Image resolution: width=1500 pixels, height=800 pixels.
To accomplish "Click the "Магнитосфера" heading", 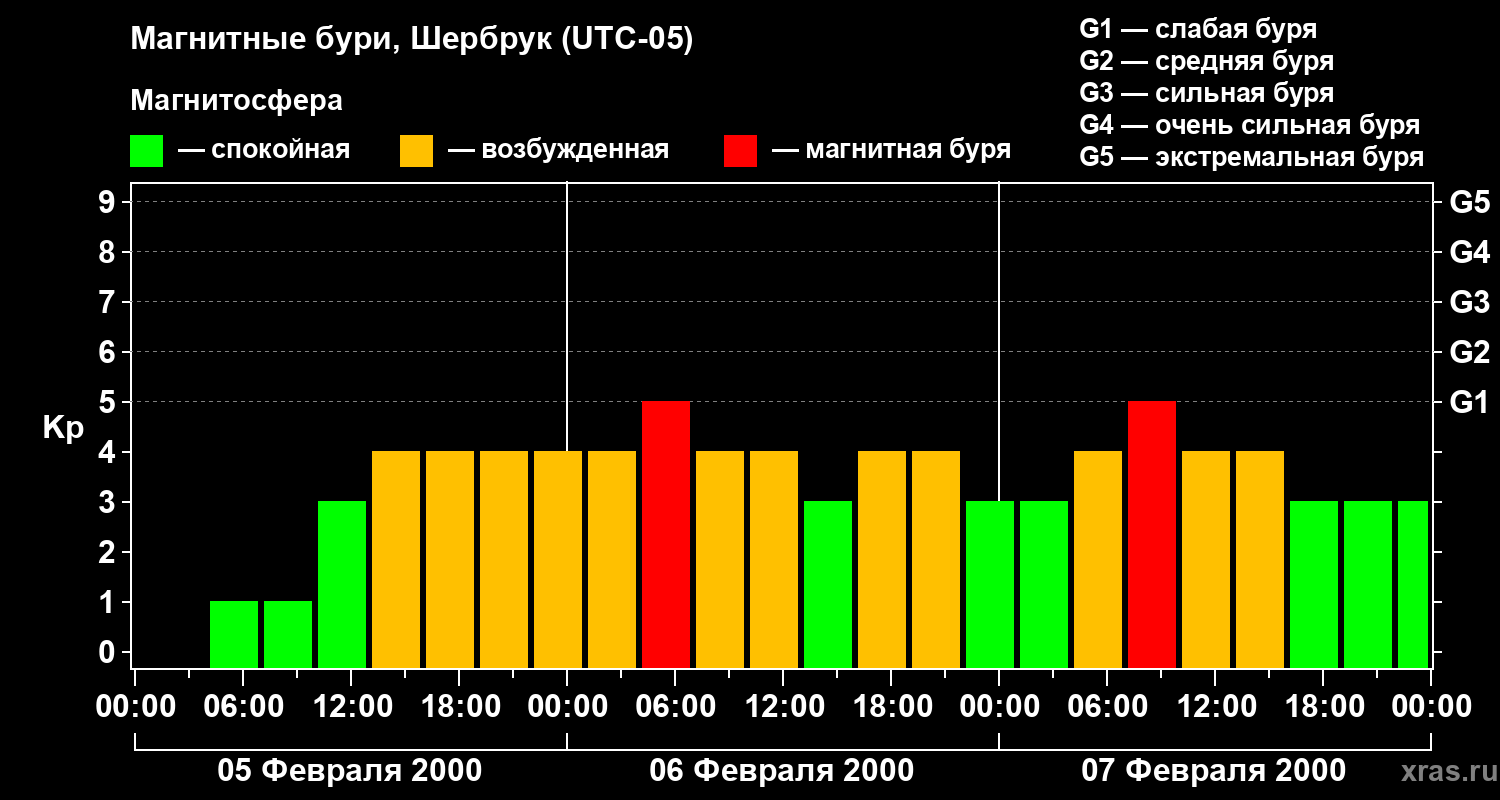I will pyautogui.click(x=236, y=101).
